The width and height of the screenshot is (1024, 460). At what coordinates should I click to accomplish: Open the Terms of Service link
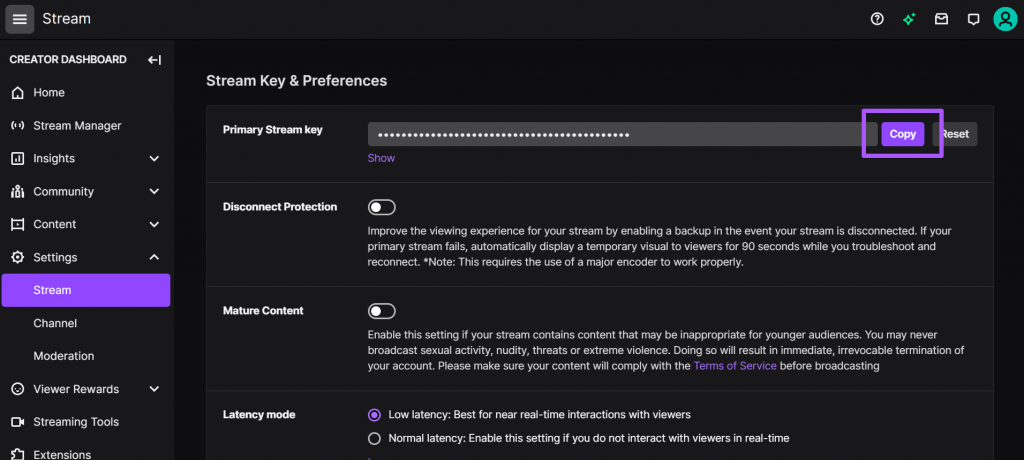(x=735, y=366)
